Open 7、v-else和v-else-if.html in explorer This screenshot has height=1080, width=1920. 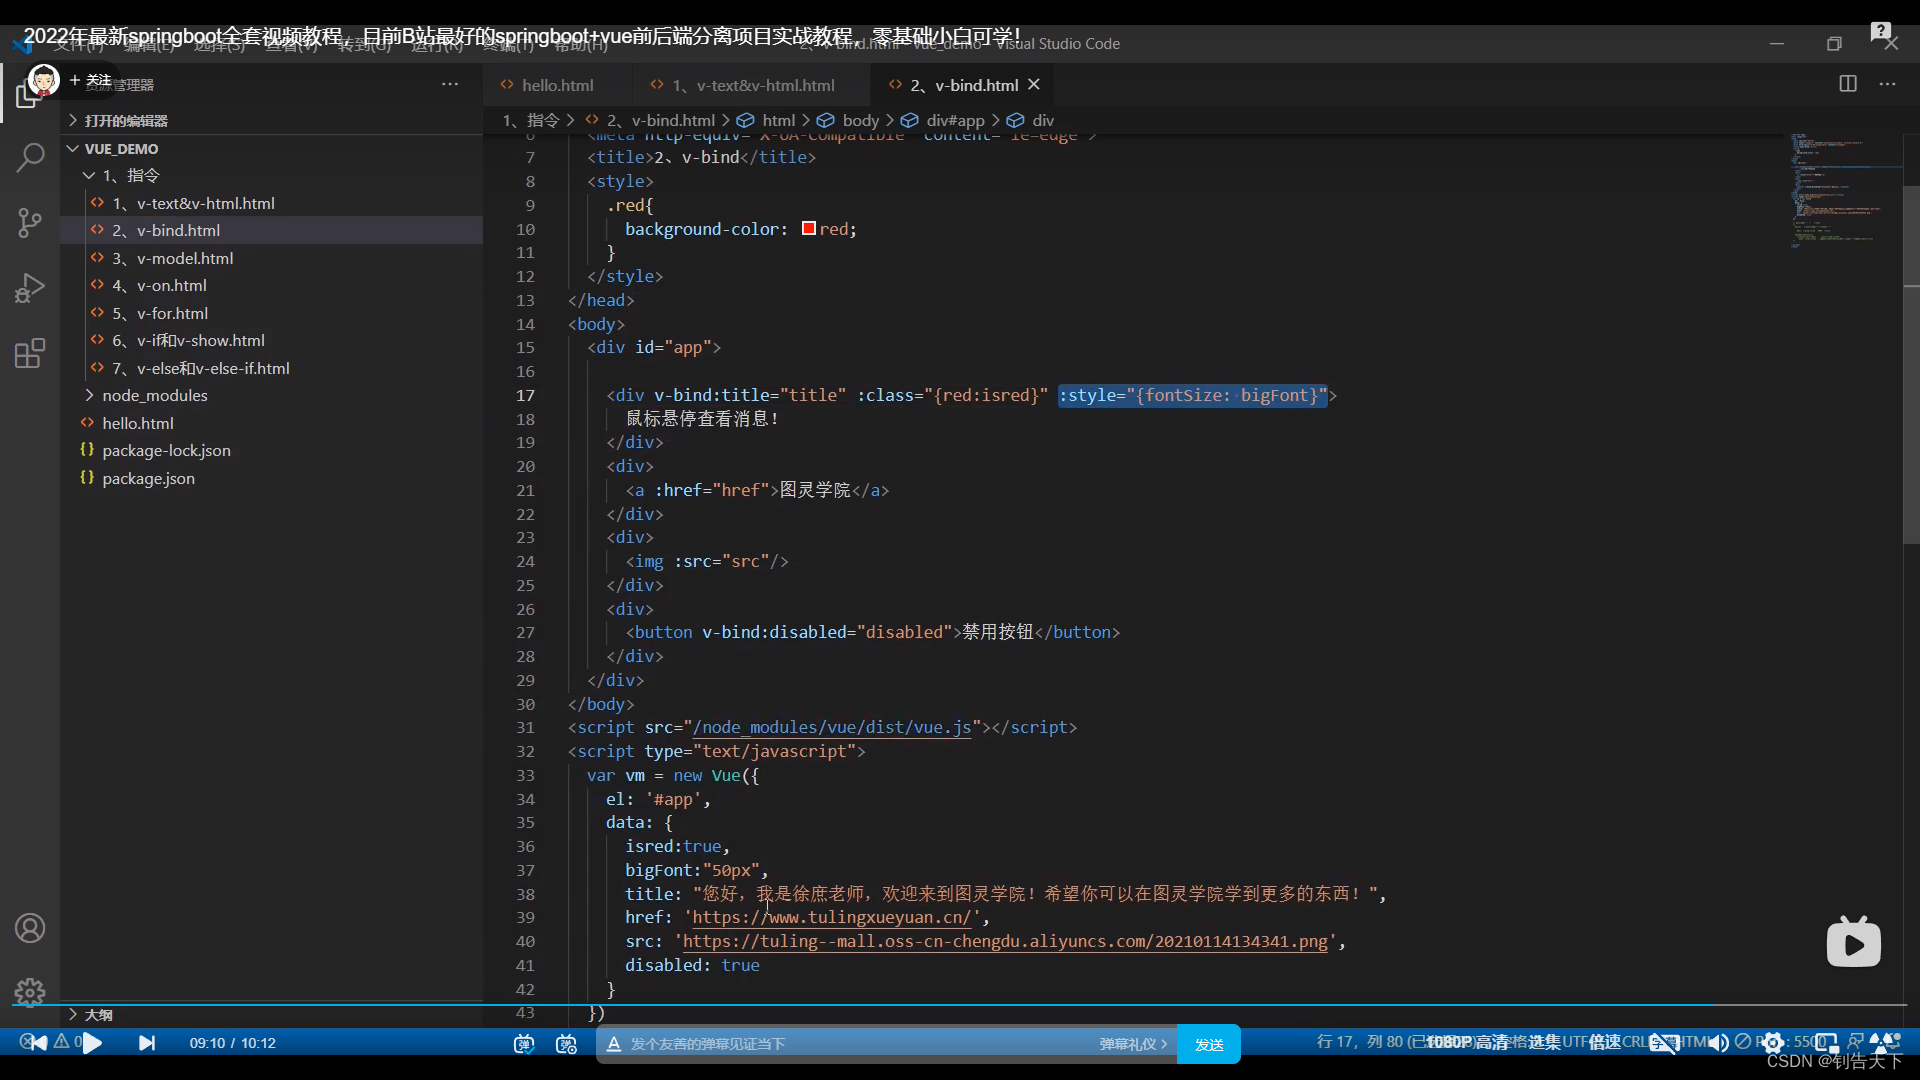pyautogui.click(x=271, y=368)
